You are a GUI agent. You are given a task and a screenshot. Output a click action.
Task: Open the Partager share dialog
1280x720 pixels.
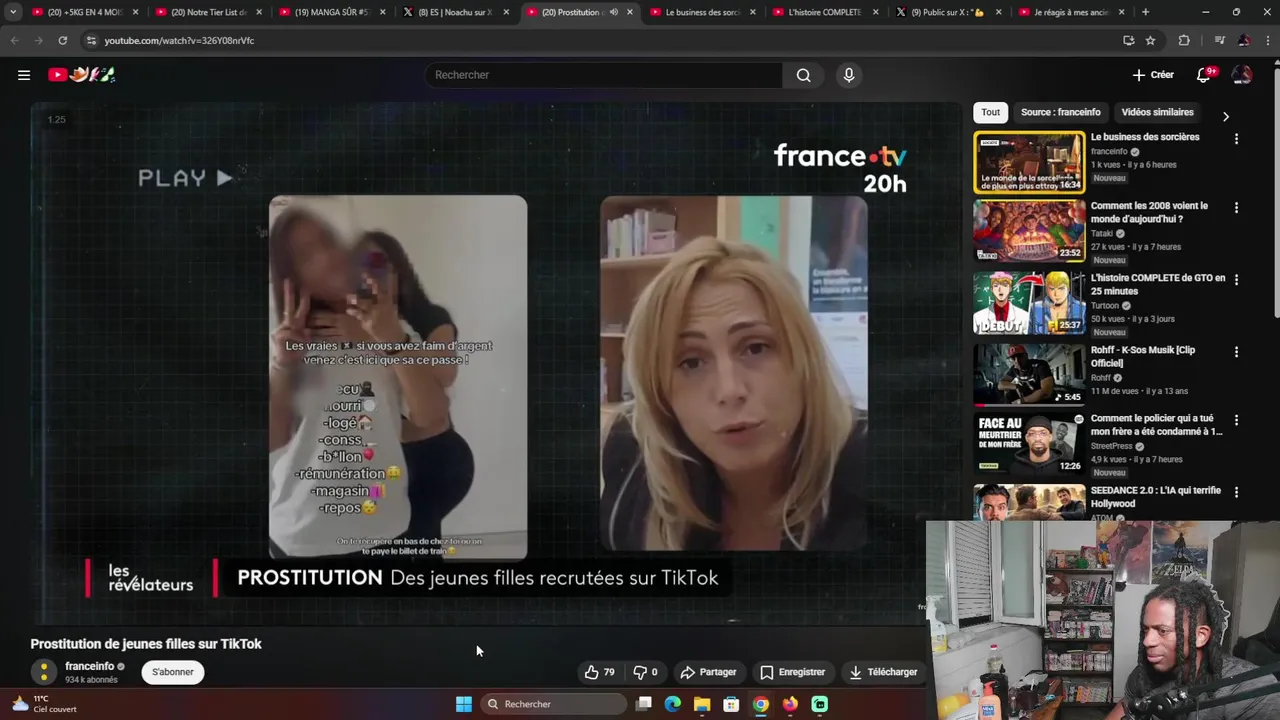pos(708,672)
